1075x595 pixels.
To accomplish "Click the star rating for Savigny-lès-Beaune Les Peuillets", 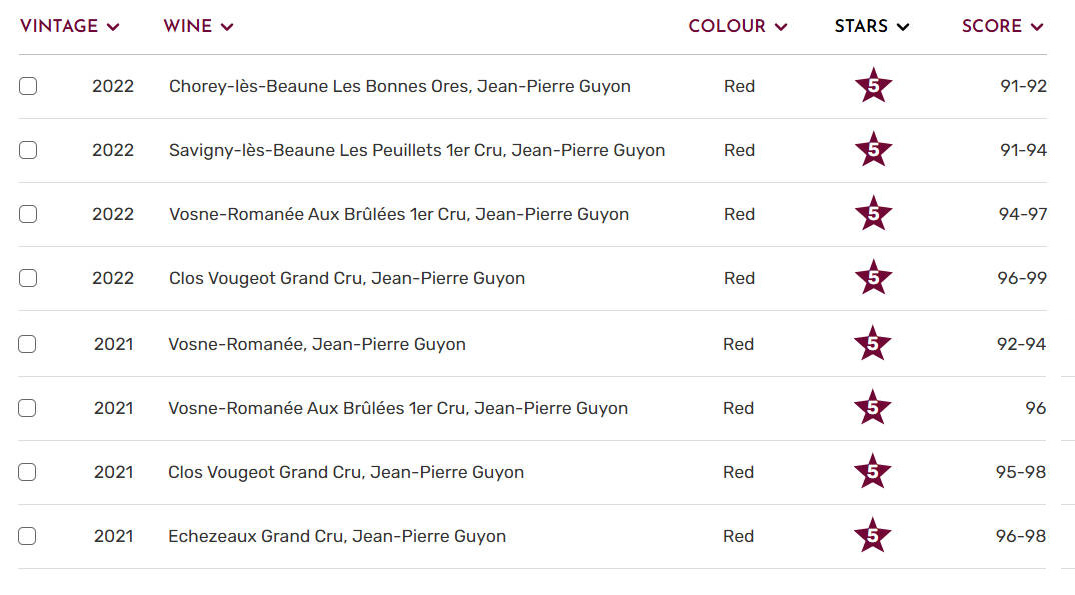I will [873, 150].
